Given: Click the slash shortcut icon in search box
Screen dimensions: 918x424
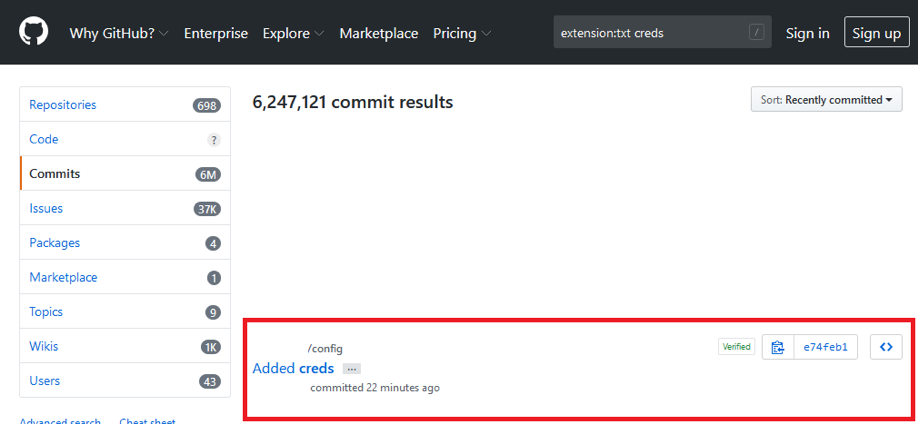Looking at the screenshot, I should tap(756, 33).
